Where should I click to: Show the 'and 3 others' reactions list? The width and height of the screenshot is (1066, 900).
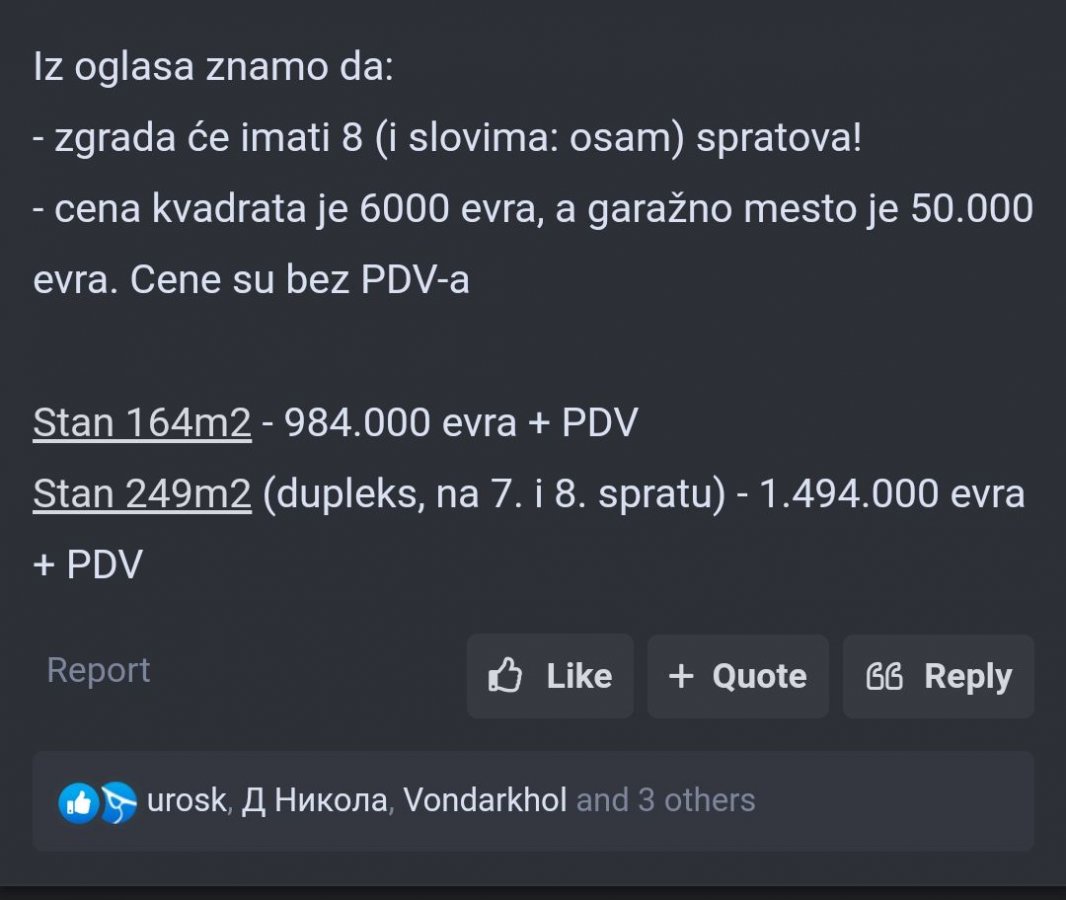point(665,800)
